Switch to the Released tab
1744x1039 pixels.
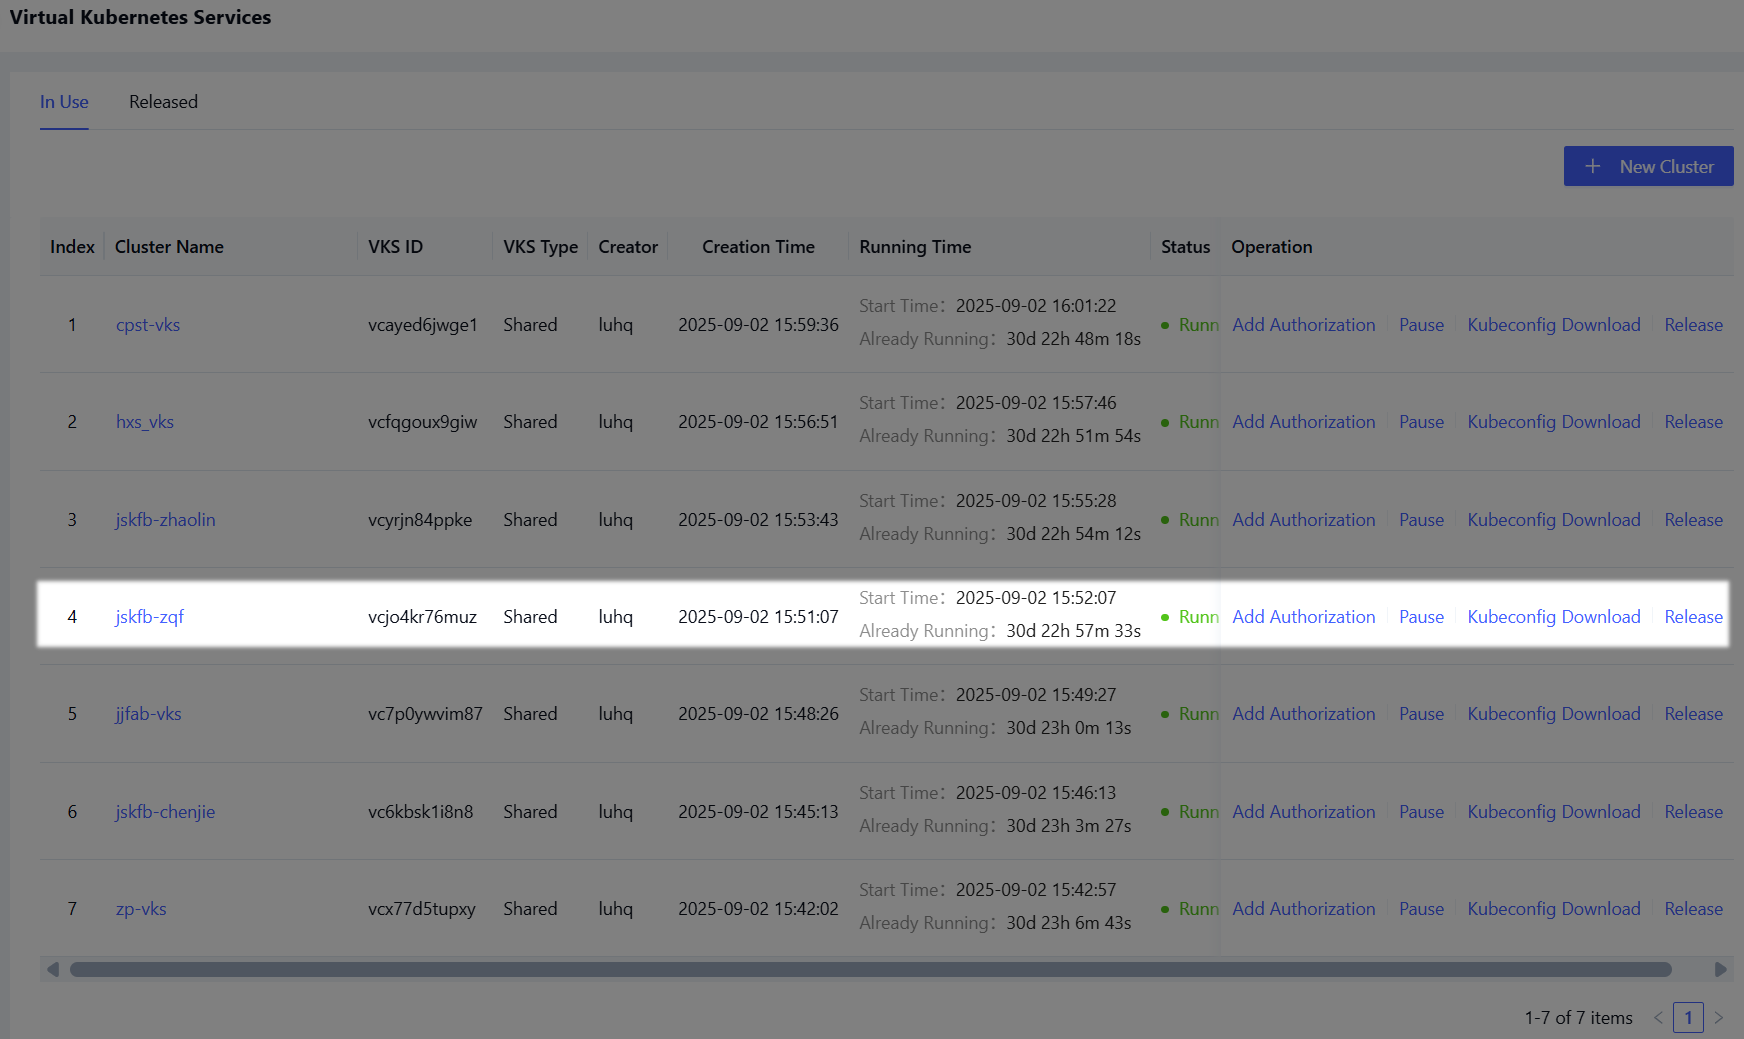pyautogui.click(x=163, y=102)
